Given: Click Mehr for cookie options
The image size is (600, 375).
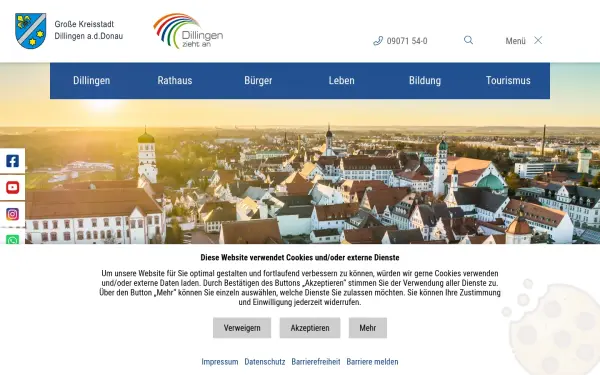Looking at the screenshot, I should click(368, 328).
